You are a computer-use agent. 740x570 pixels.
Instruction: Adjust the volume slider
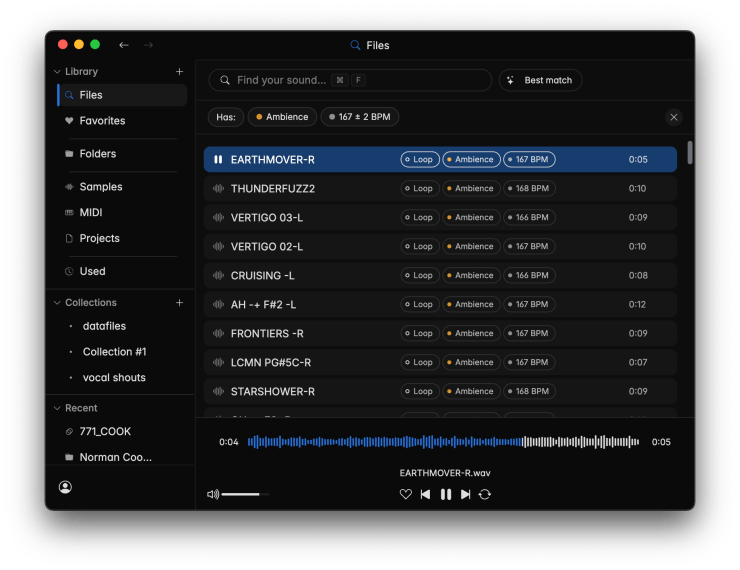click(x=245, y=494)
